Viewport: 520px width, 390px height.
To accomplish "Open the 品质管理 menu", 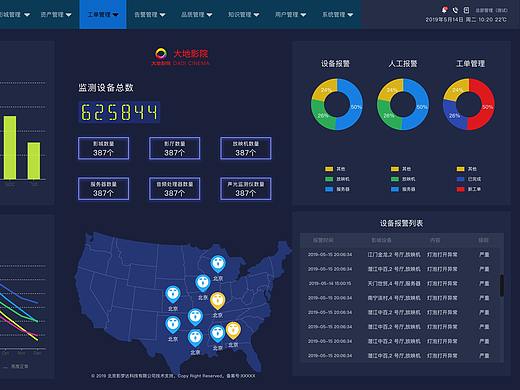I will point(196,14).
